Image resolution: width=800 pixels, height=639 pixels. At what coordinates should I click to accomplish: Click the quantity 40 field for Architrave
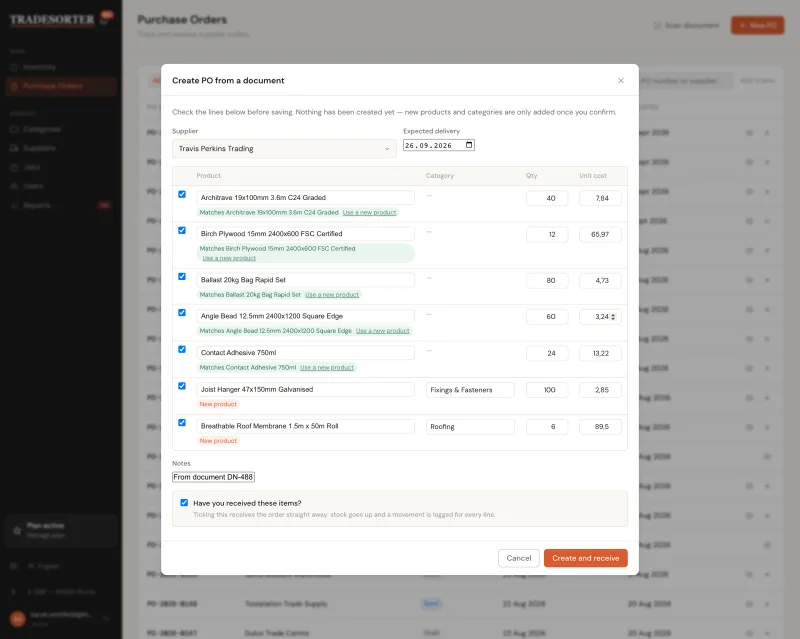pyautogui.click(x=547, y=198)
